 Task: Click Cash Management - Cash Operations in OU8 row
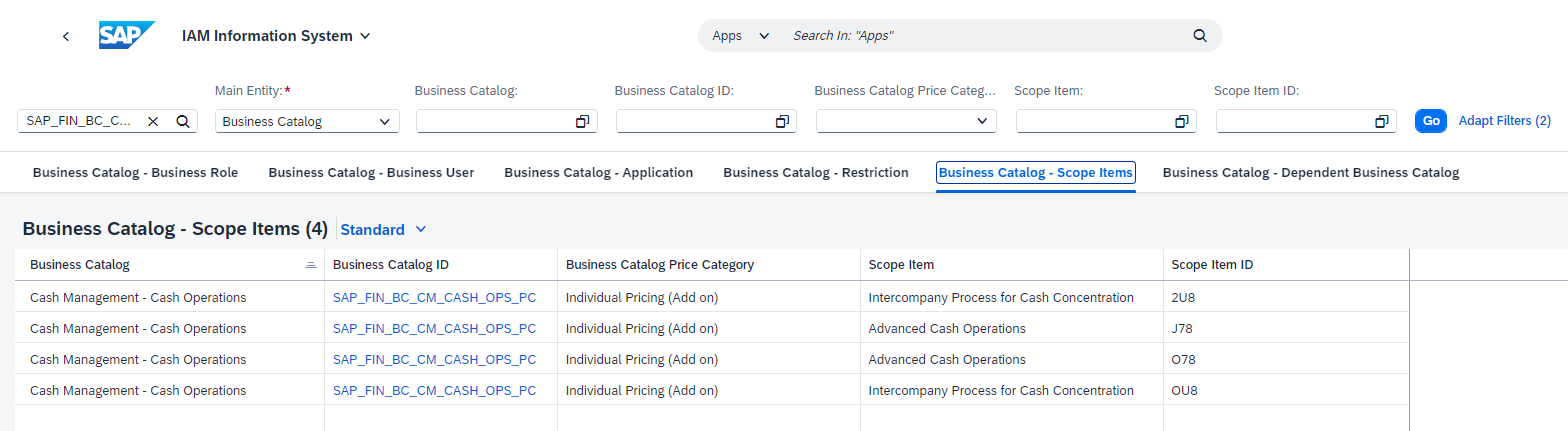[138, 390]
